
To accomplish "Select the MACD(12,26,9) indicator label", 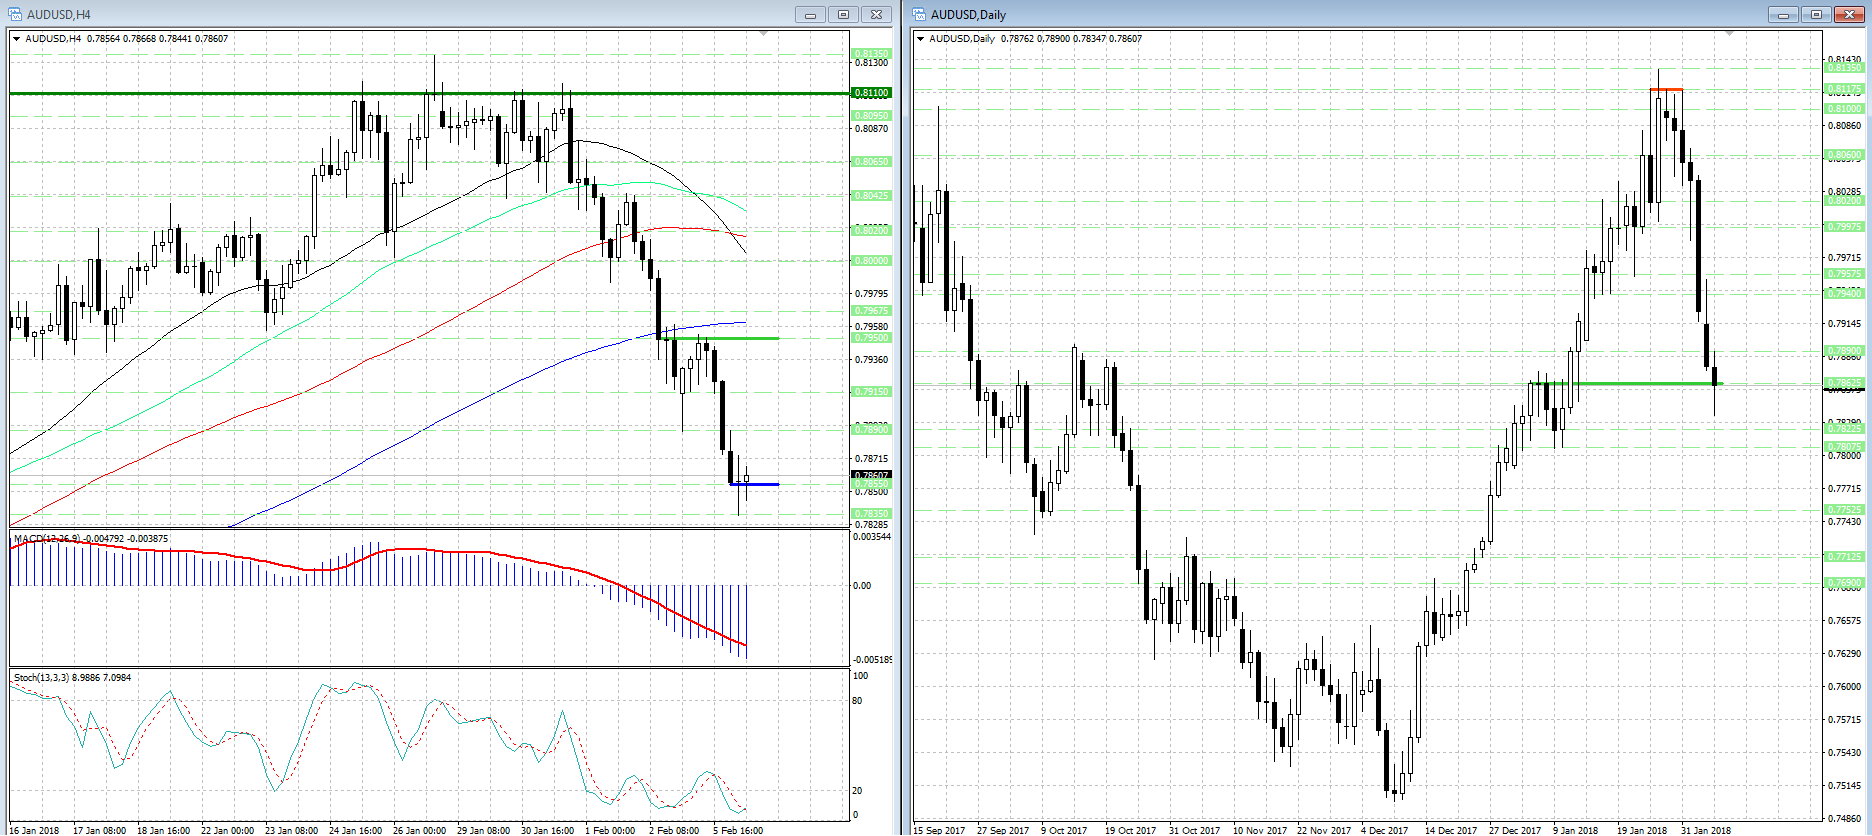I will [90, 539].
